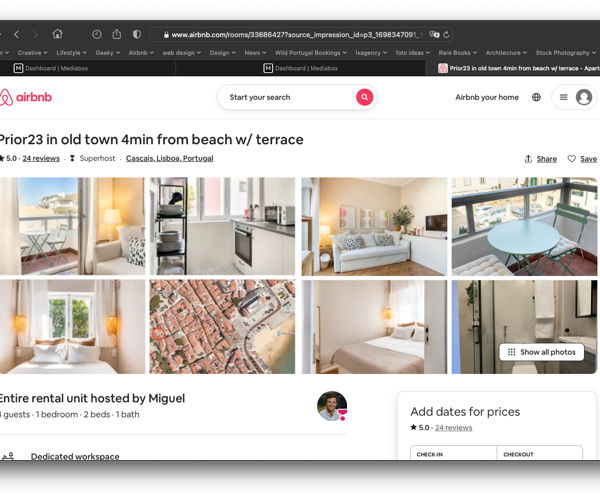Image resolution: width=600 pixels, height=500 pixels.
Task: Click the Safari home icon
Action: click(x=57, y=34)
